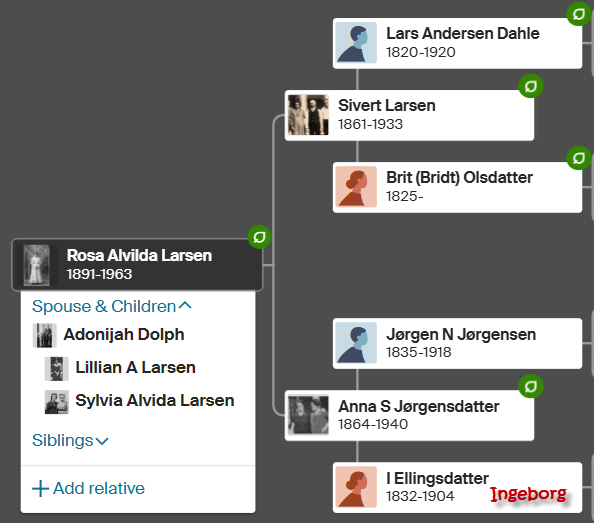Viewport: 594px width, 523px height.
Task: Select the Jørgen N Jørgensen card
Action: tap(457, 343)
